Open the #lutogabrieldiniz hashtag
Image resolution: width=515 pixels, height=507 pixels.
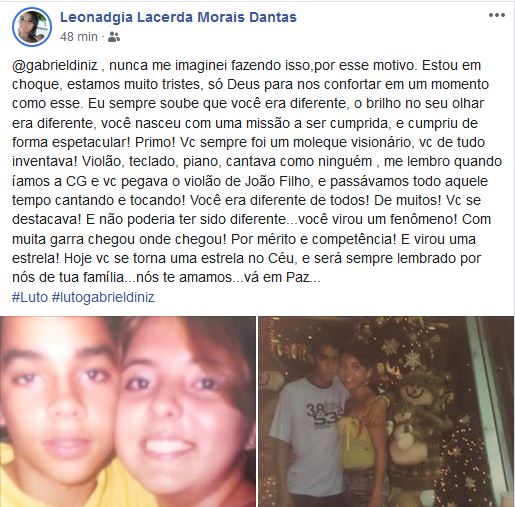[x=103, y=297]
